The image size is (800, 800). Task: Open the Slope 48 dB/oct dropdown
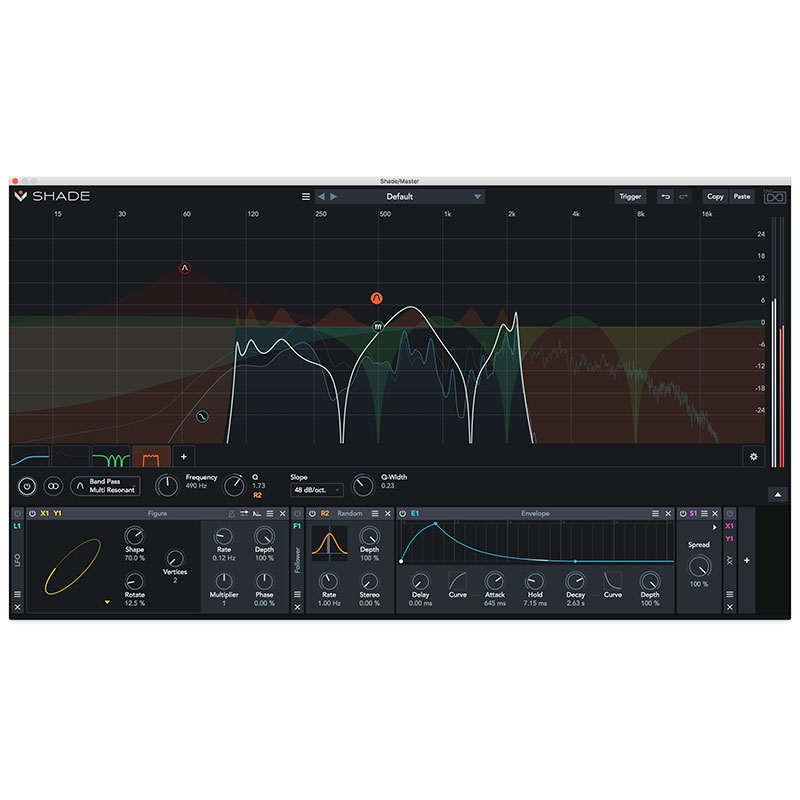(x=316, y=490)
